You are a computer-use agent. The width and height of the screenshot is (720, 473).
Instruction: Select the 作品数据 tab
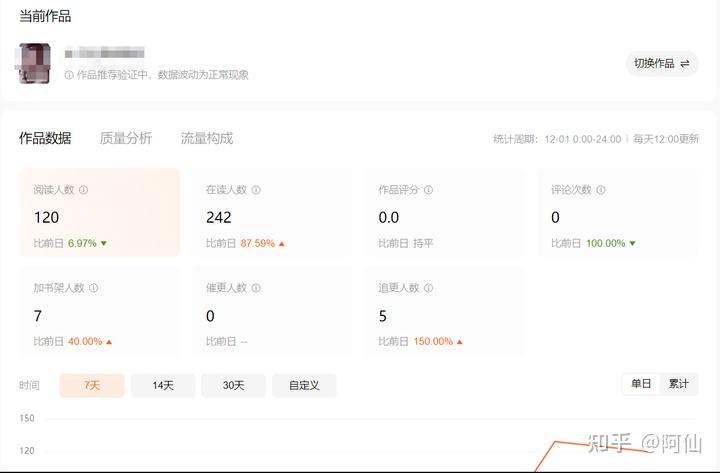point(45,138)
